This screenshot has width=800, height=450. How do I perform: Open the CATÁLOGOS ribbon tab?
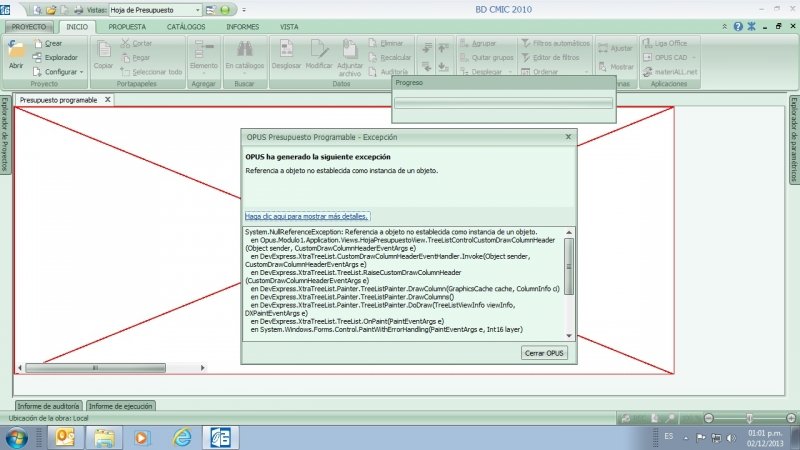(x=186, y=26)
